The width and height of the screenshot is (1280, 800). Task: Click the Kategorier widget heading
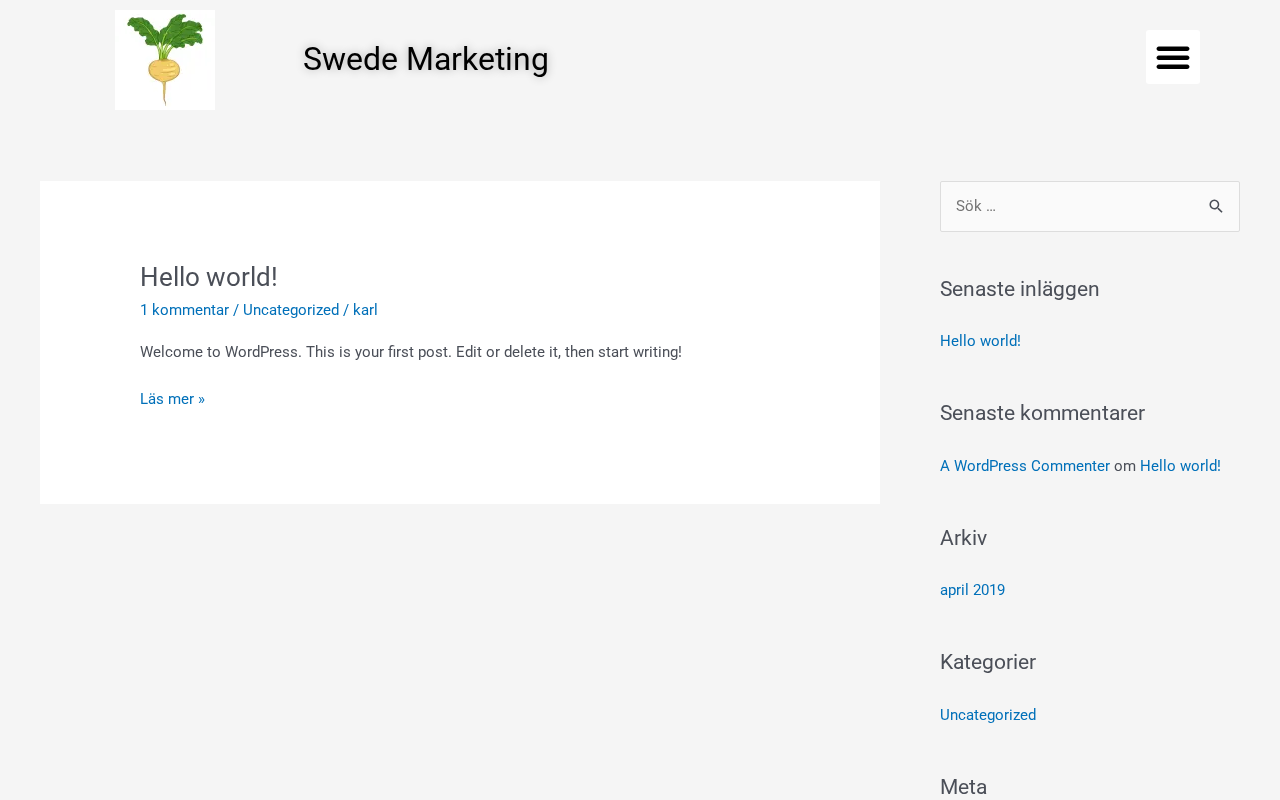pyautogui.click(x=987, y=662)
